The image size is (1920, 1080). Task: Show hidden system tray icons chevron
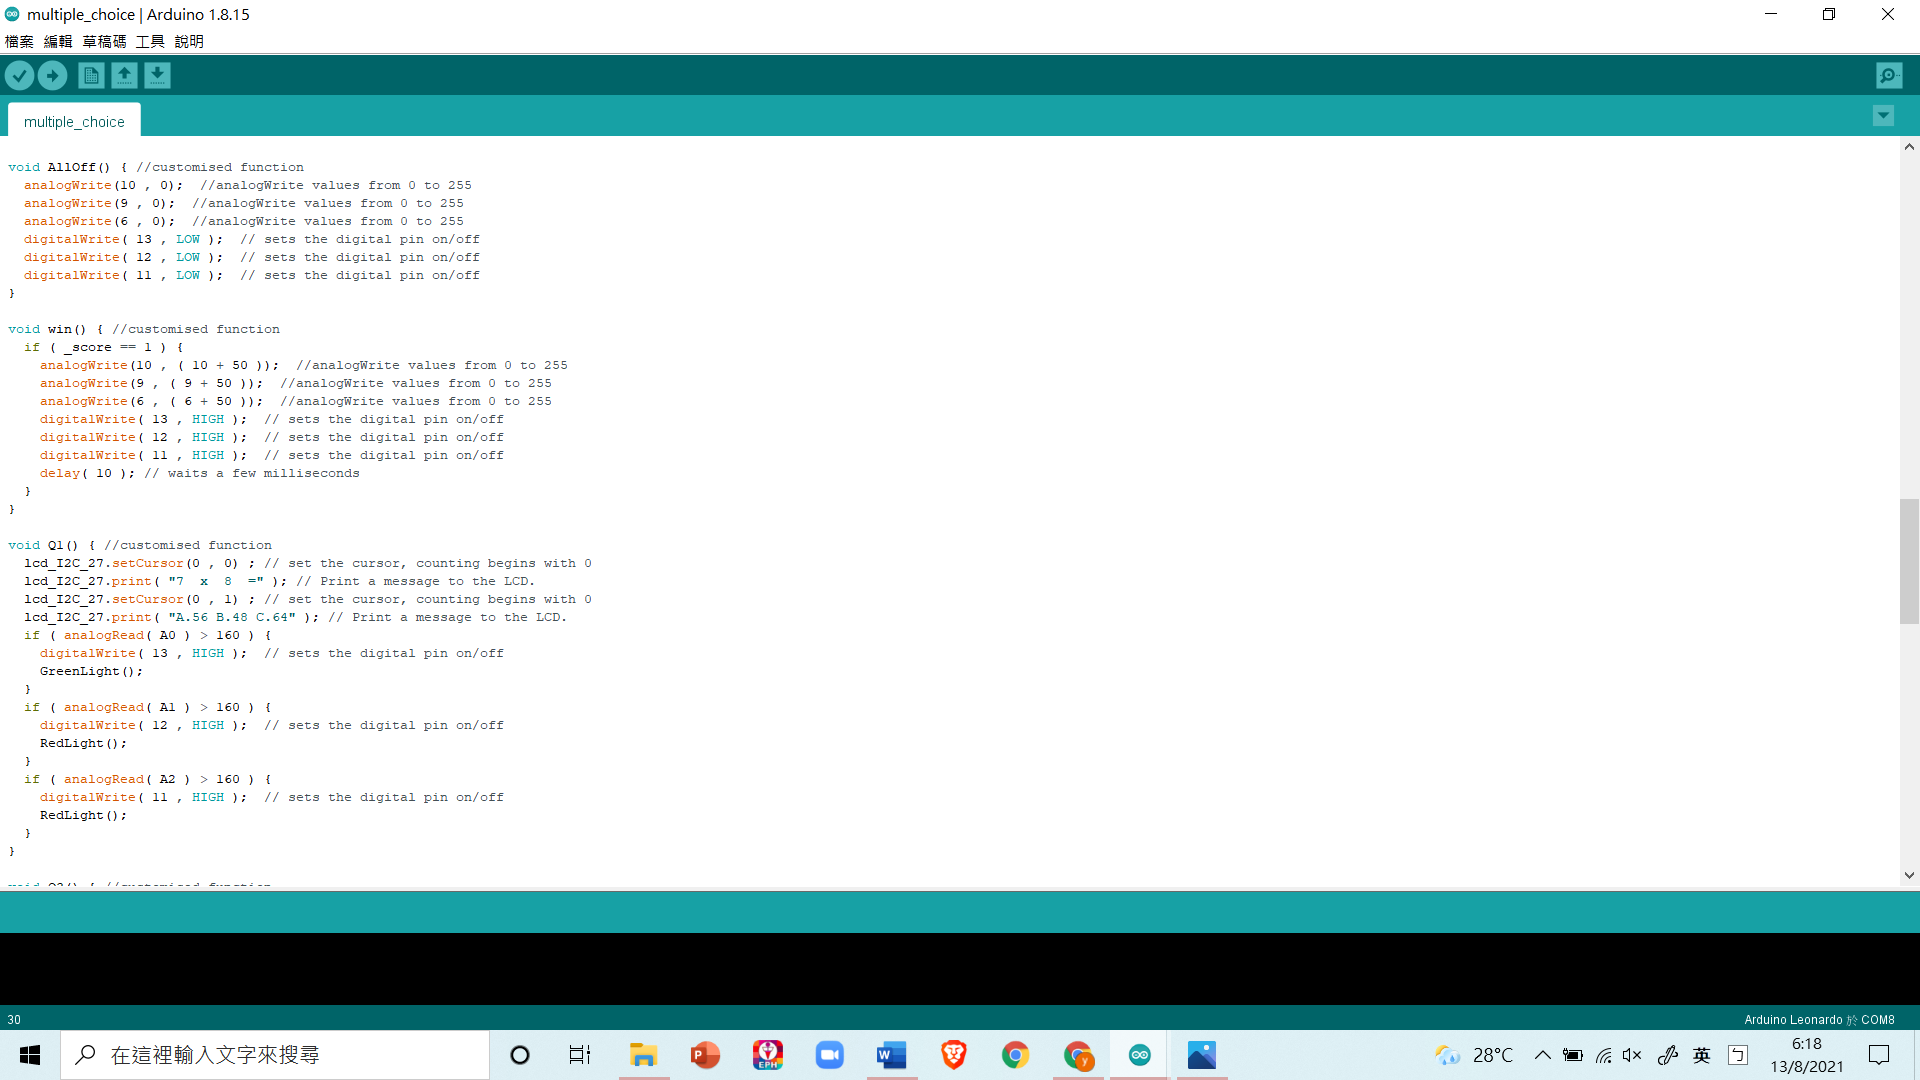[x=1542, y=1055]
